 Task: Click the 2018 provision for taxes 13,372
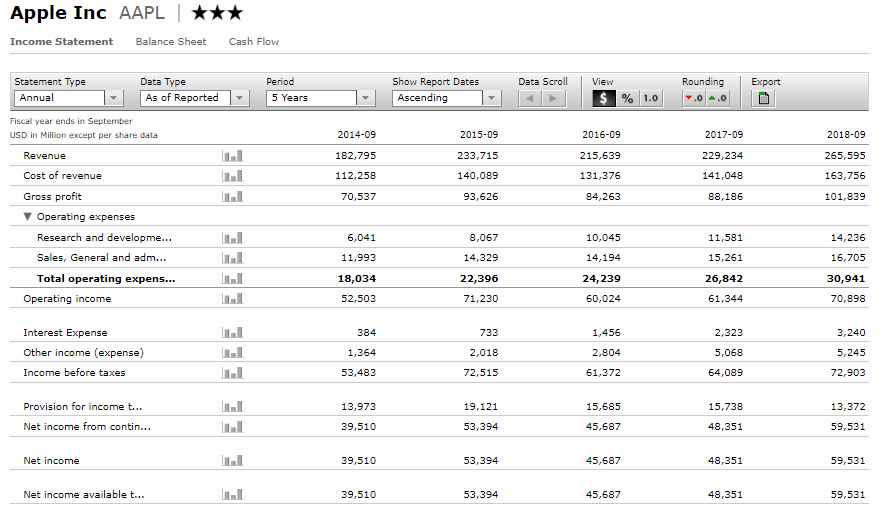(x=848, y=406)
